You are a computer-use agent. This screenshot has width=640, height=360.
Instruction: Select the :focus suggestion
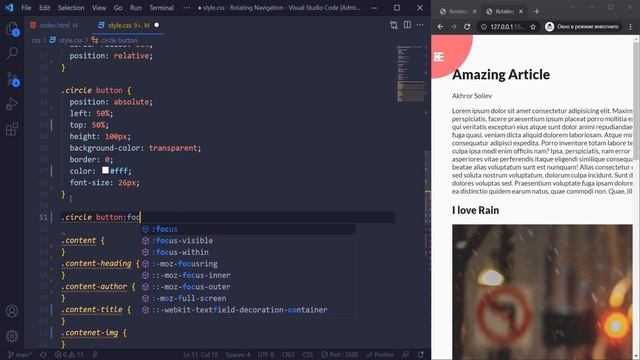pyautogui.click(x=248, y=229)
